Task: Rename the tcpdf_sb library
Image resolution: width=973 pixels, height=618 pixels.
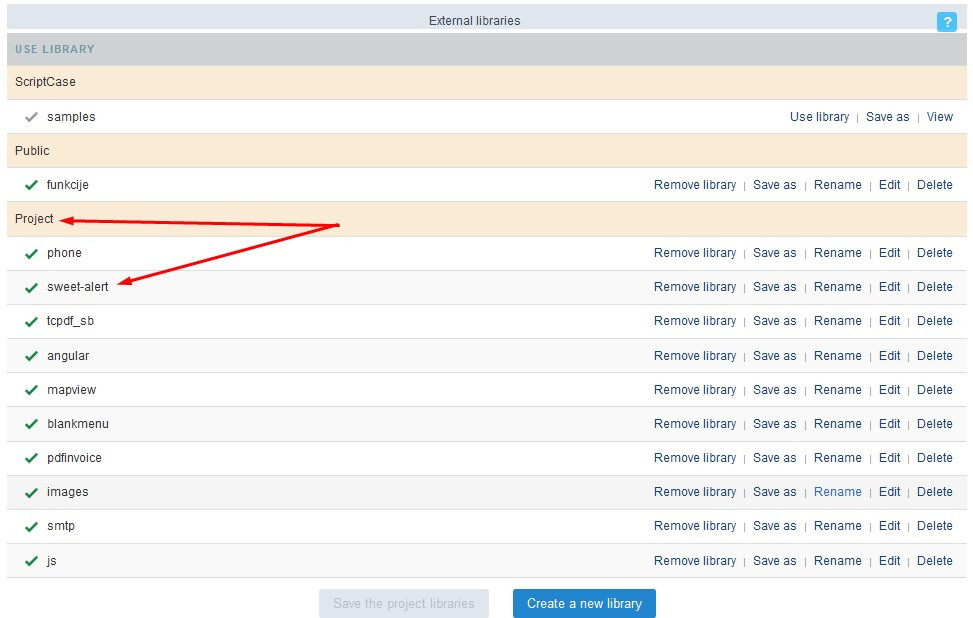Action: 838,321
